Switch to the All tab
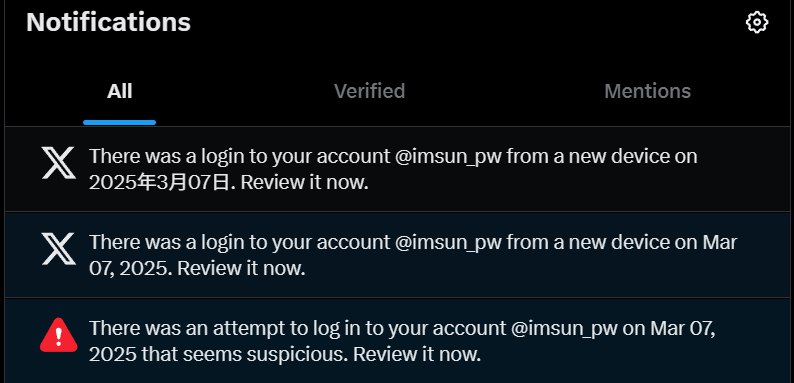 coord(120,91)
